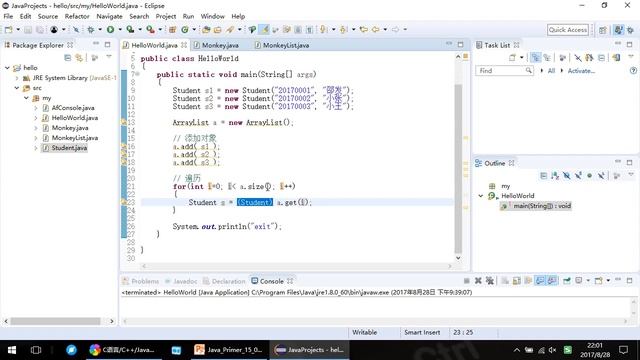Viewport: 640px width, 360px height.
Task: Expand AfConsole.java tree node
Action: [36, 108]
